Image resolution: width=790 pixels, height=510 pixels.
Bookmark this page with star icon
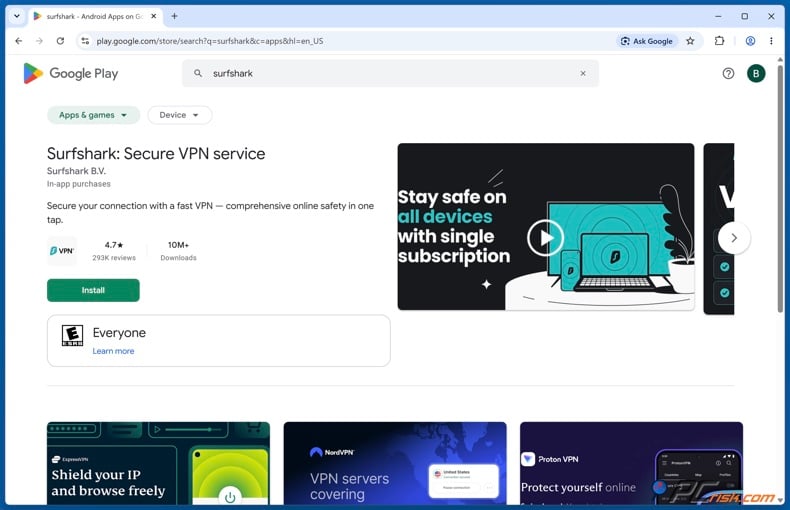click(690, 41)
